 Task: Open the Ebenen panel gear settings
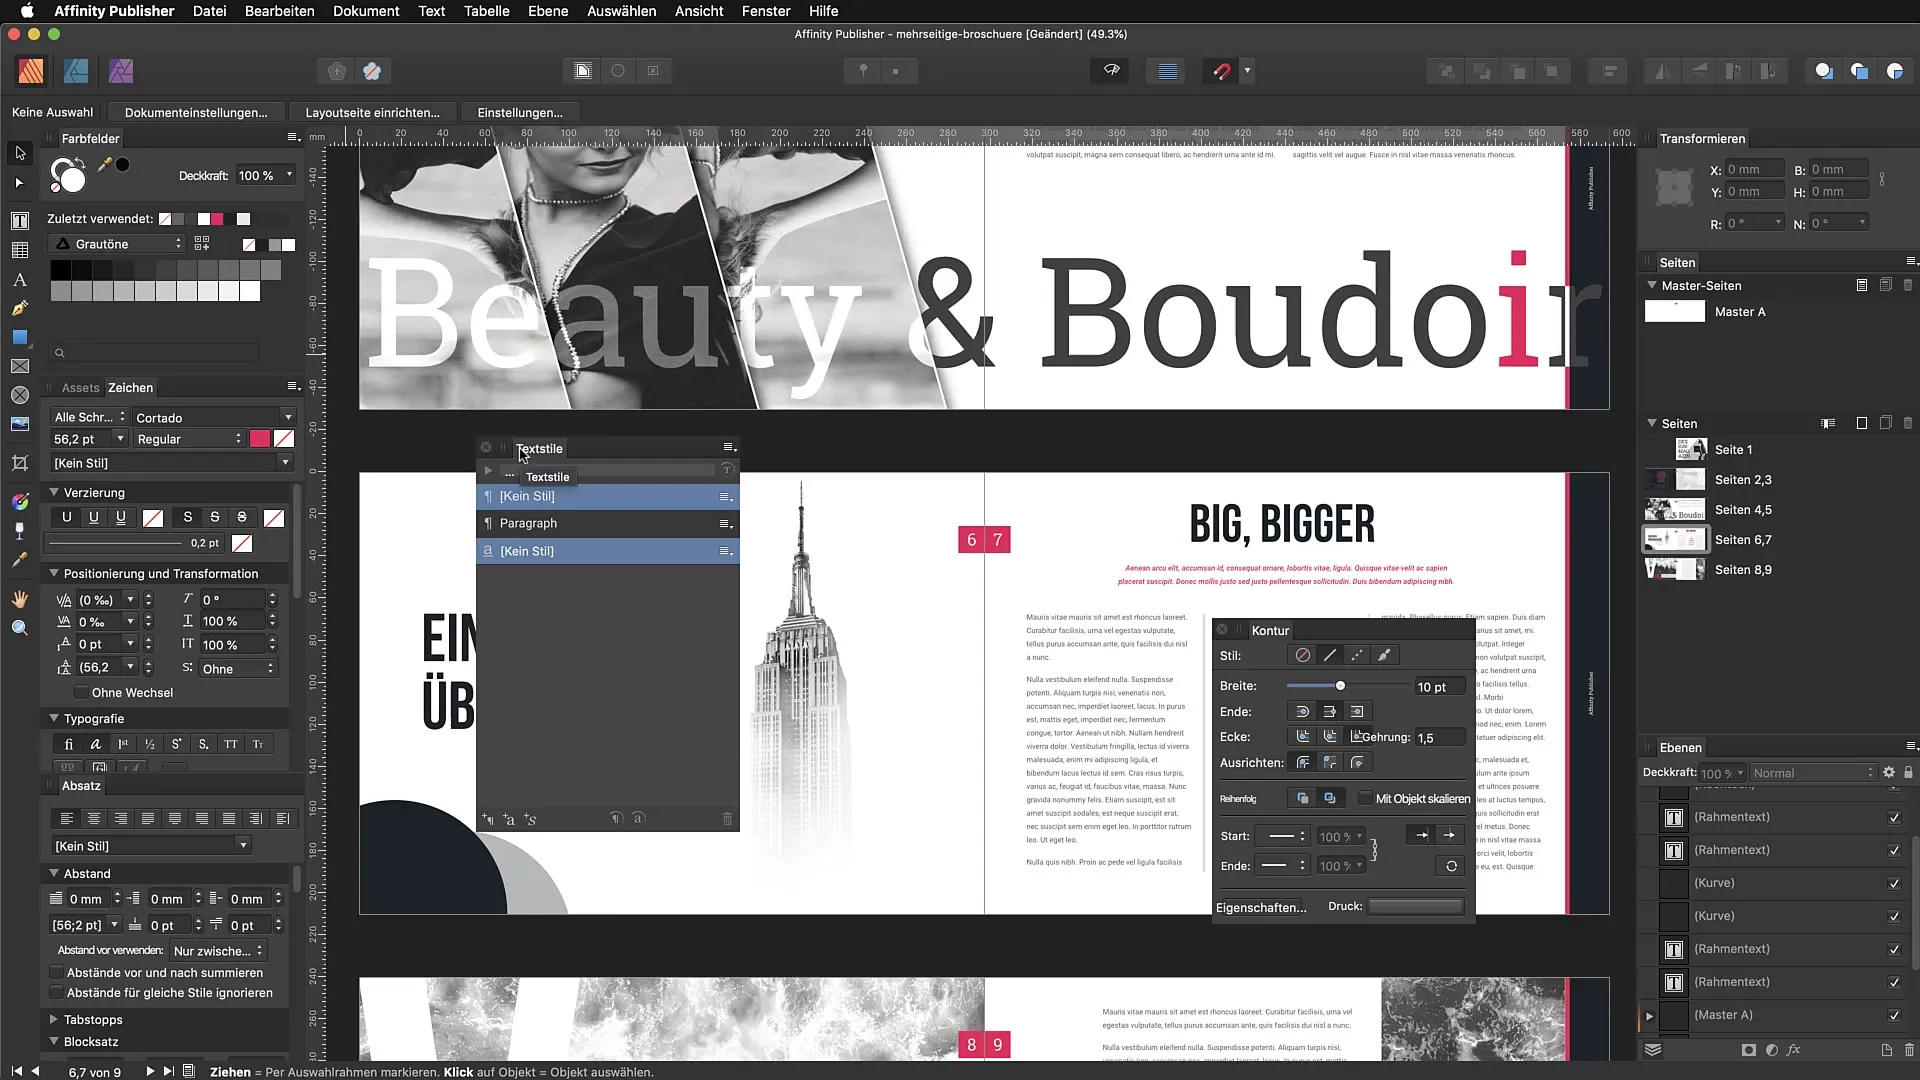coord(1889,772)
